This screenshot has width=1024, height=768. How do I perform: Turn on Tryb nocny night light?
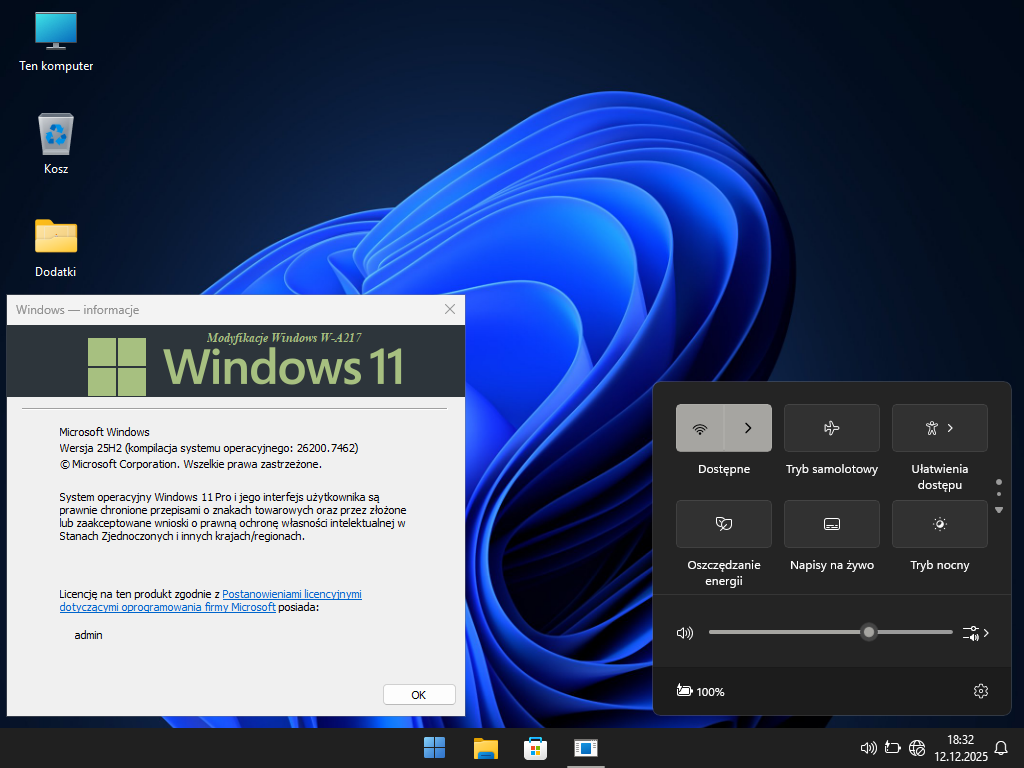click(x=939, y=524)
